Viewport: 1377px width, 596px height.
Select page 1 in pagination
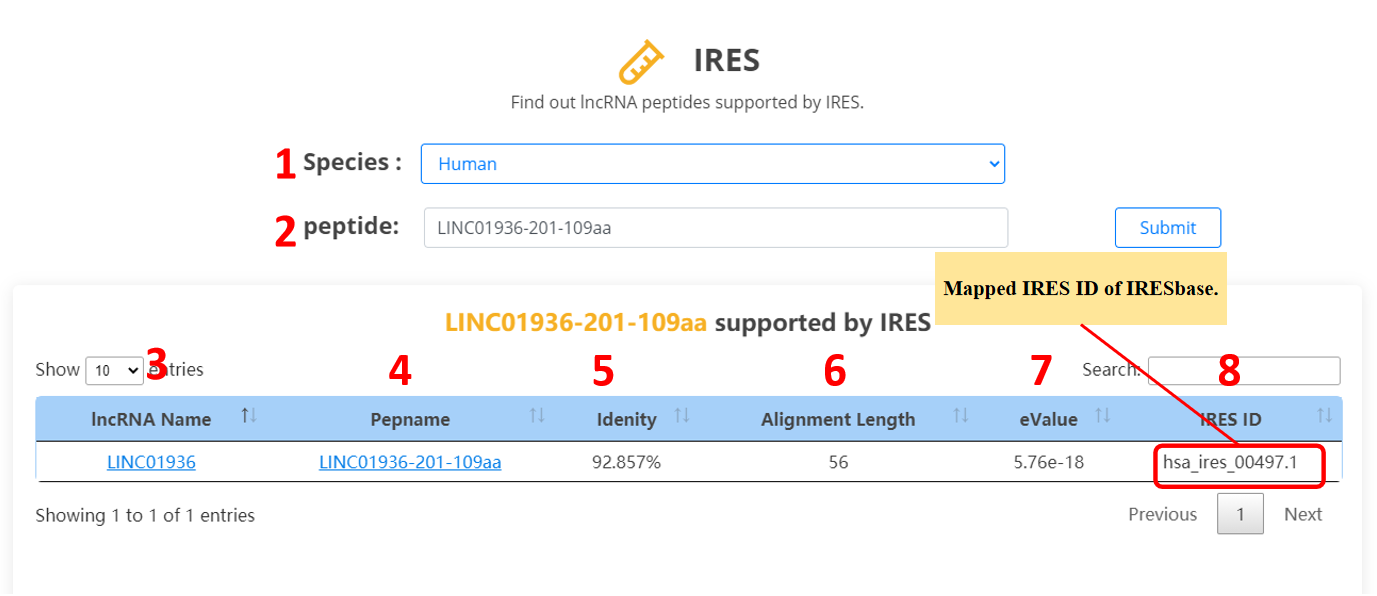[x=1240, y=514]
